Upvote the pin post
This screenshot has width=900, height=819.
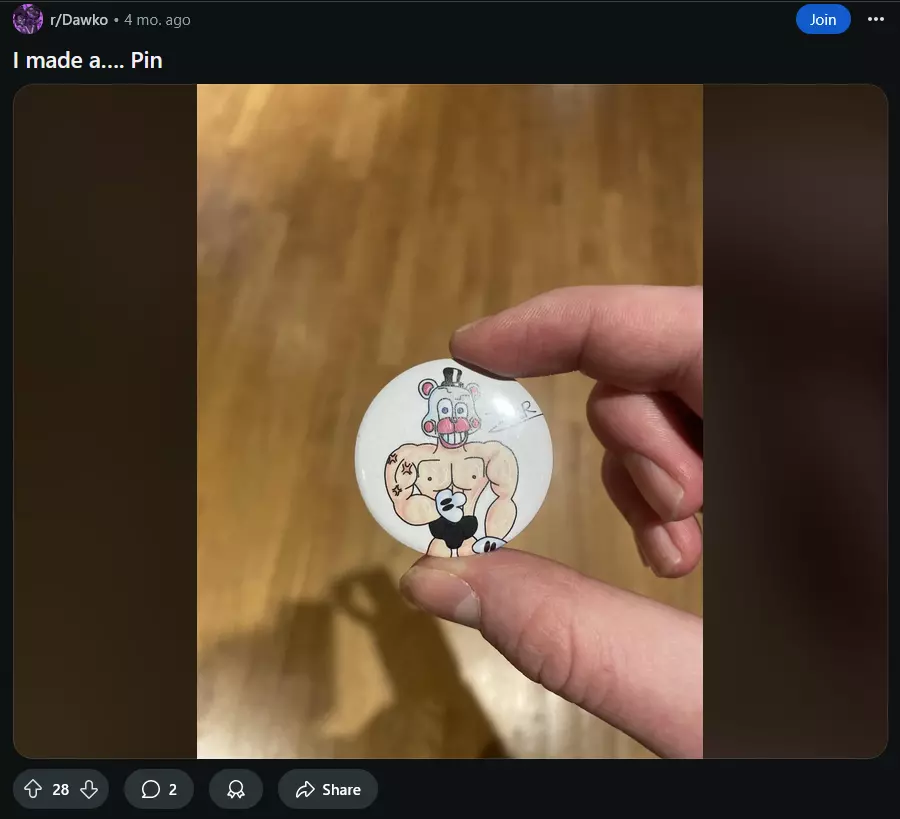click(x=33, y=789)
